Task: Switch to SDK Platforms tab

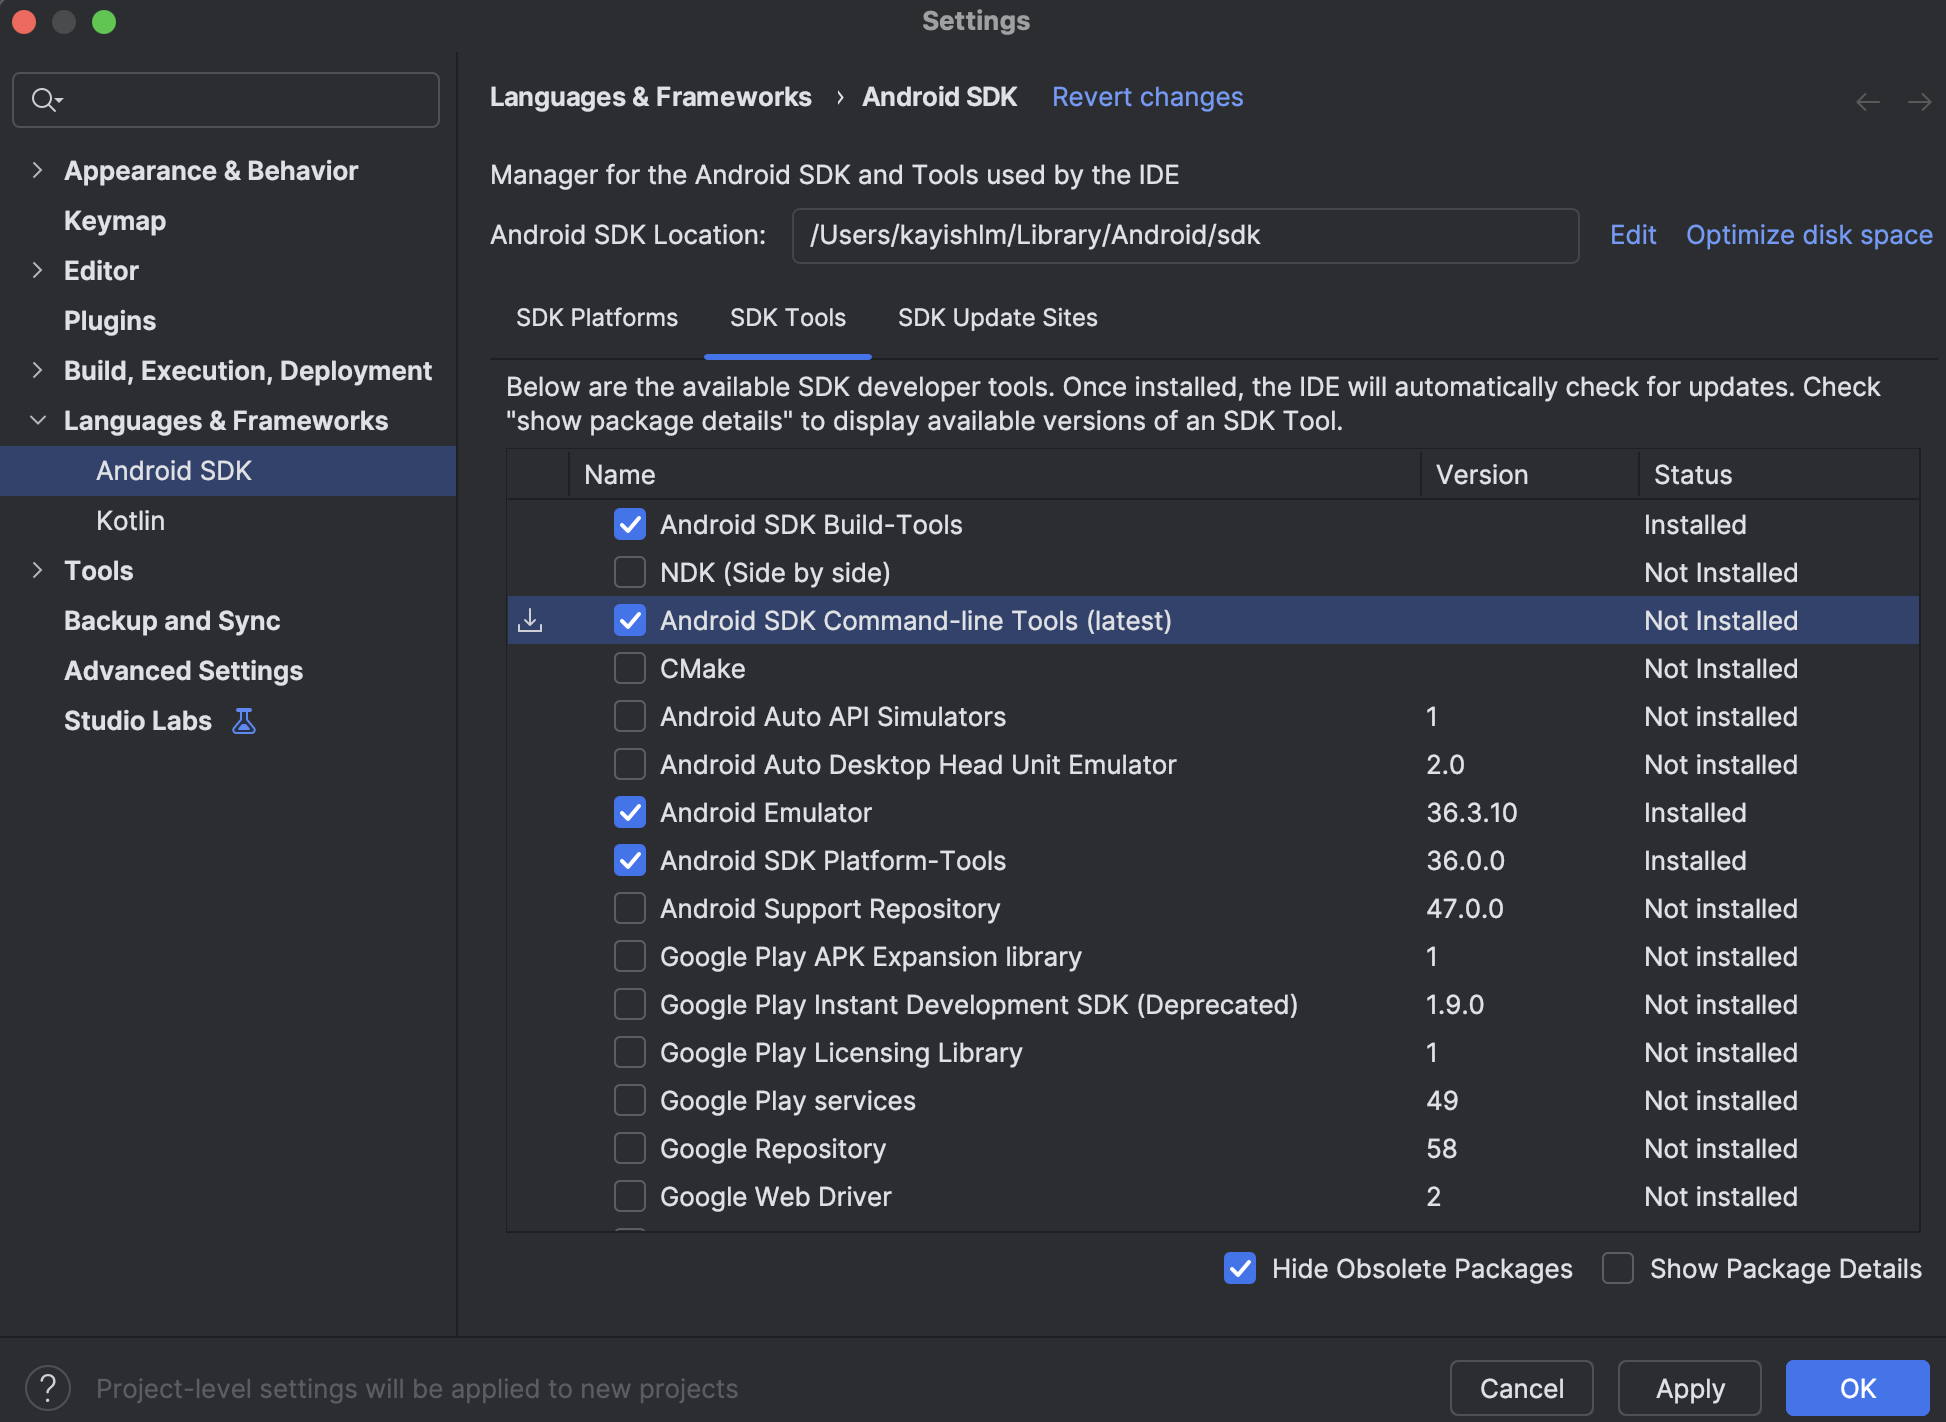Action: (597, 318)
